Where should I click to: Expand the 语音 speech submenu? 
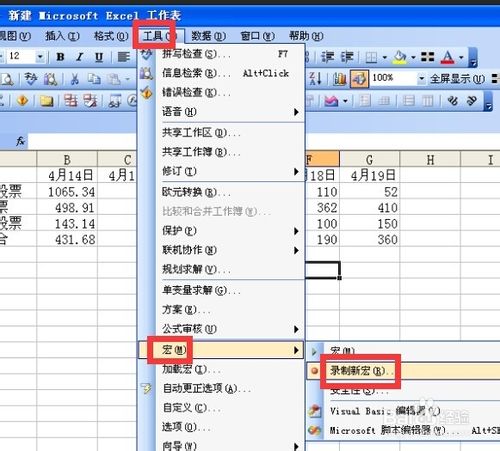(x=221, y=112)
